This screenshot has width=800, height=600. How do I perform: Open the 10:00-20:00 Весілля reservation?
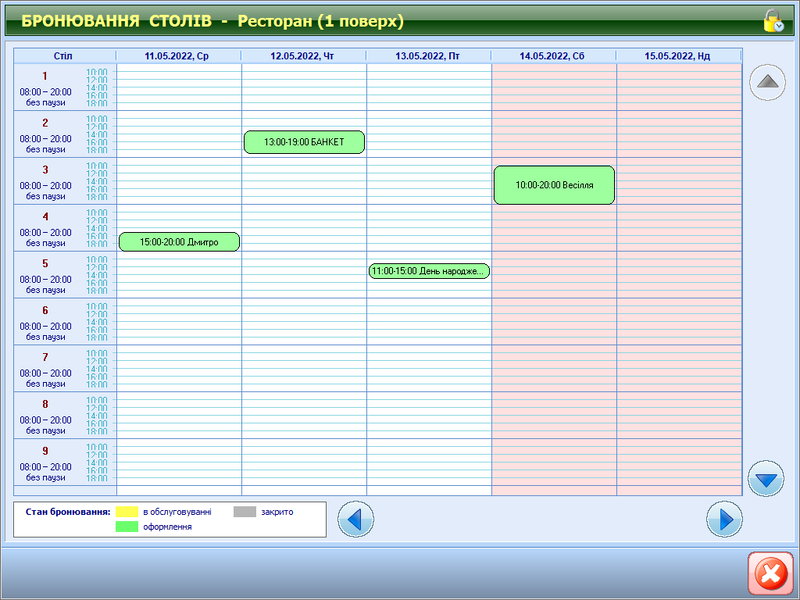pyautogui.click(x=554, y=185)
